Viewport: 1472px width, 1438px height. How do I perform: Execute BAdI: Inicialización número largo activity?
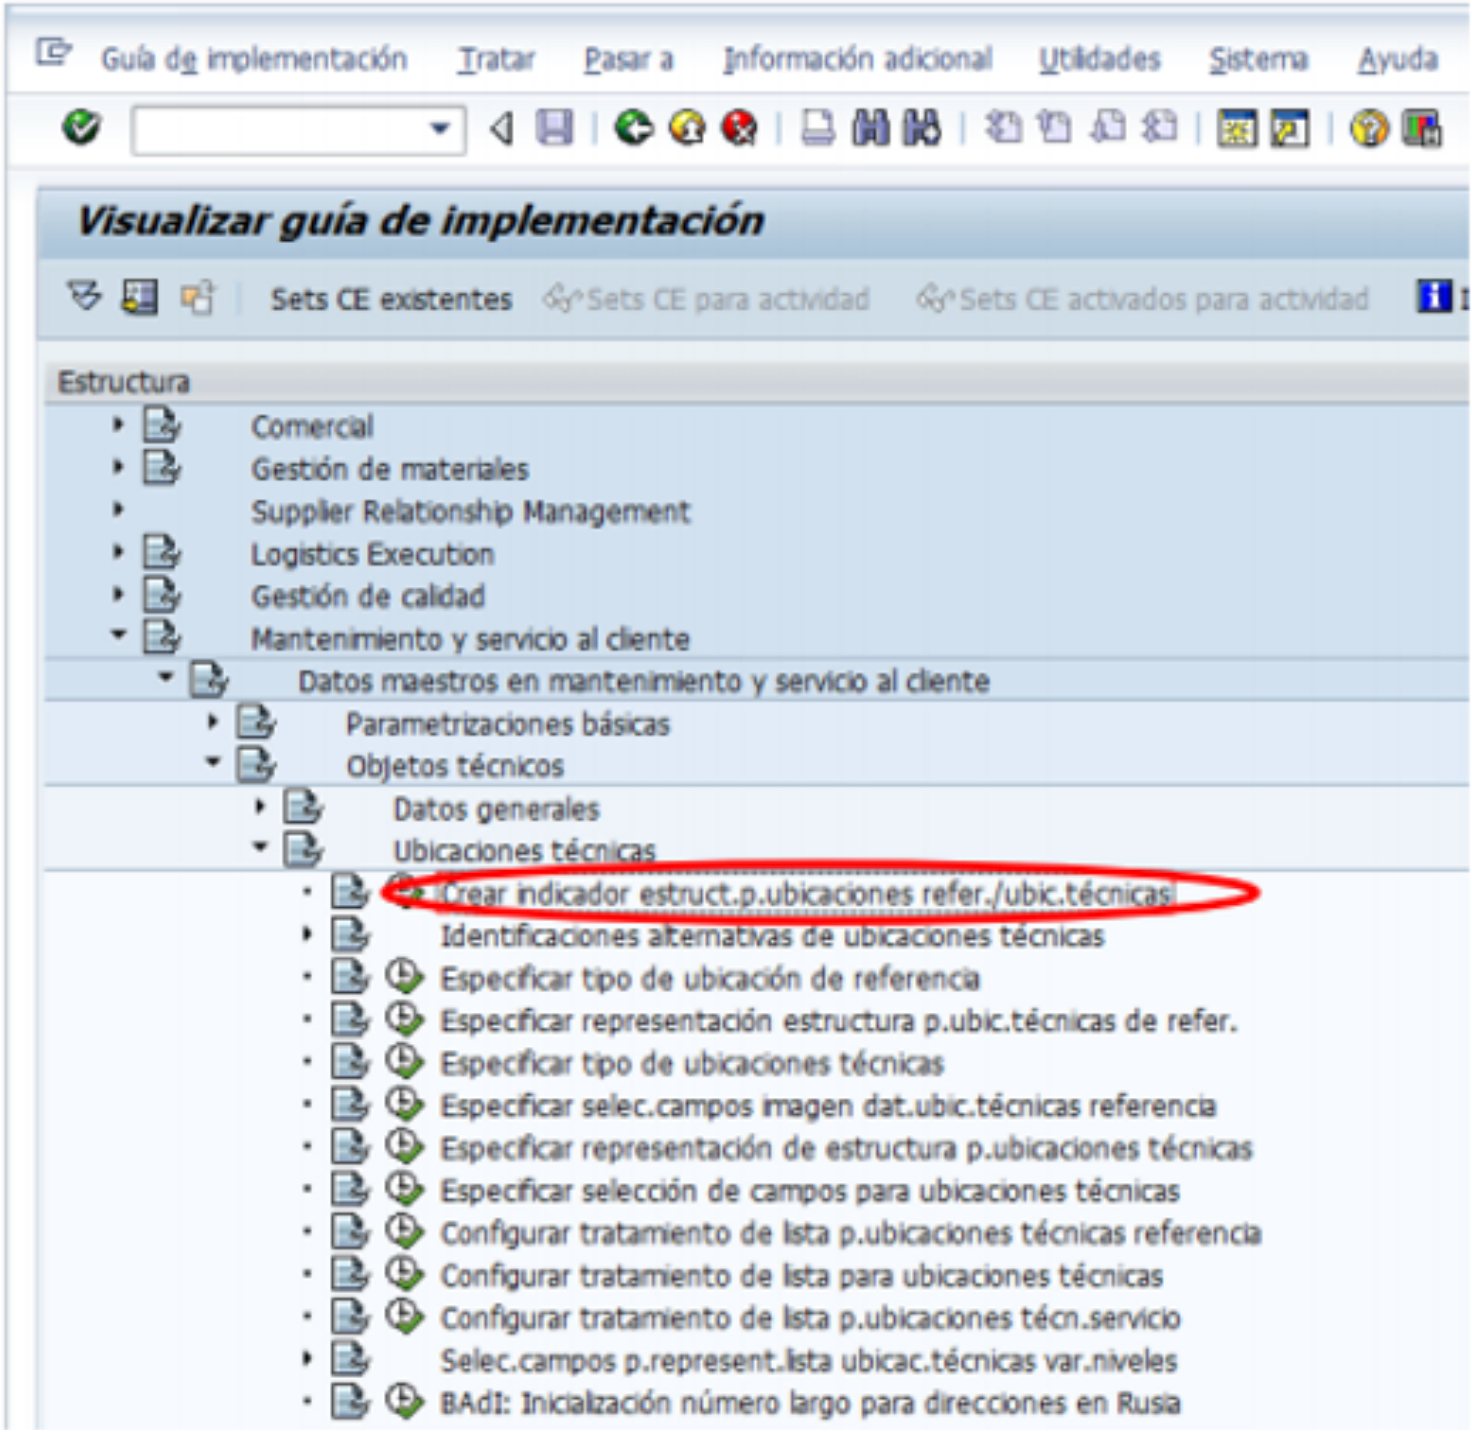(404, 1401)
